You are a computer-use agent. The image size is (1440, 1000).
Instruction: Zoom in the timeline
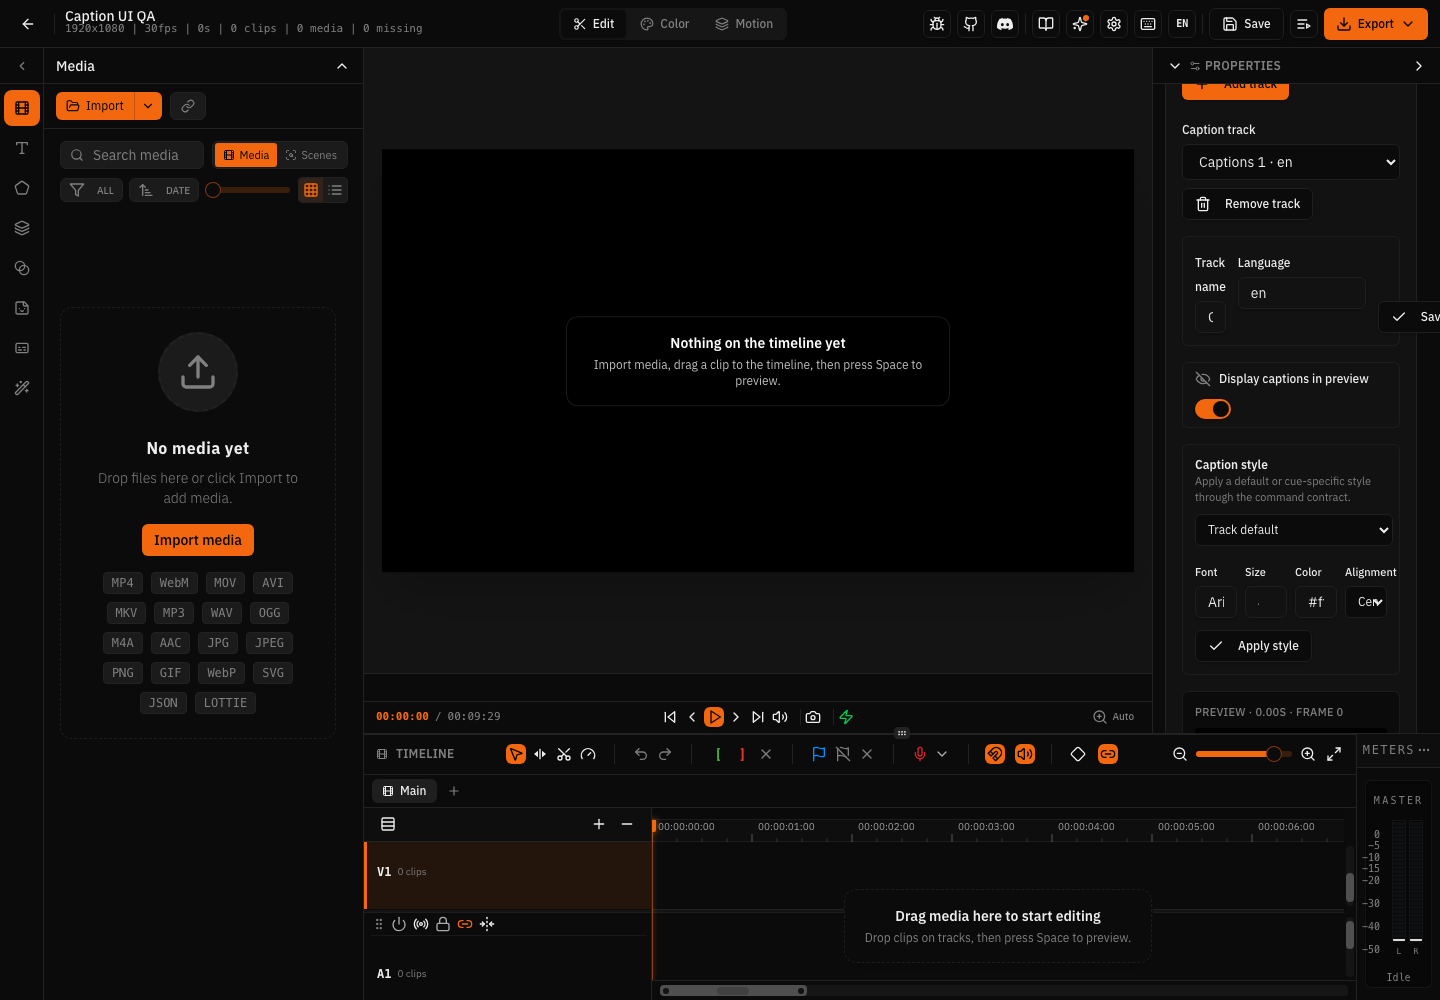1308,754
